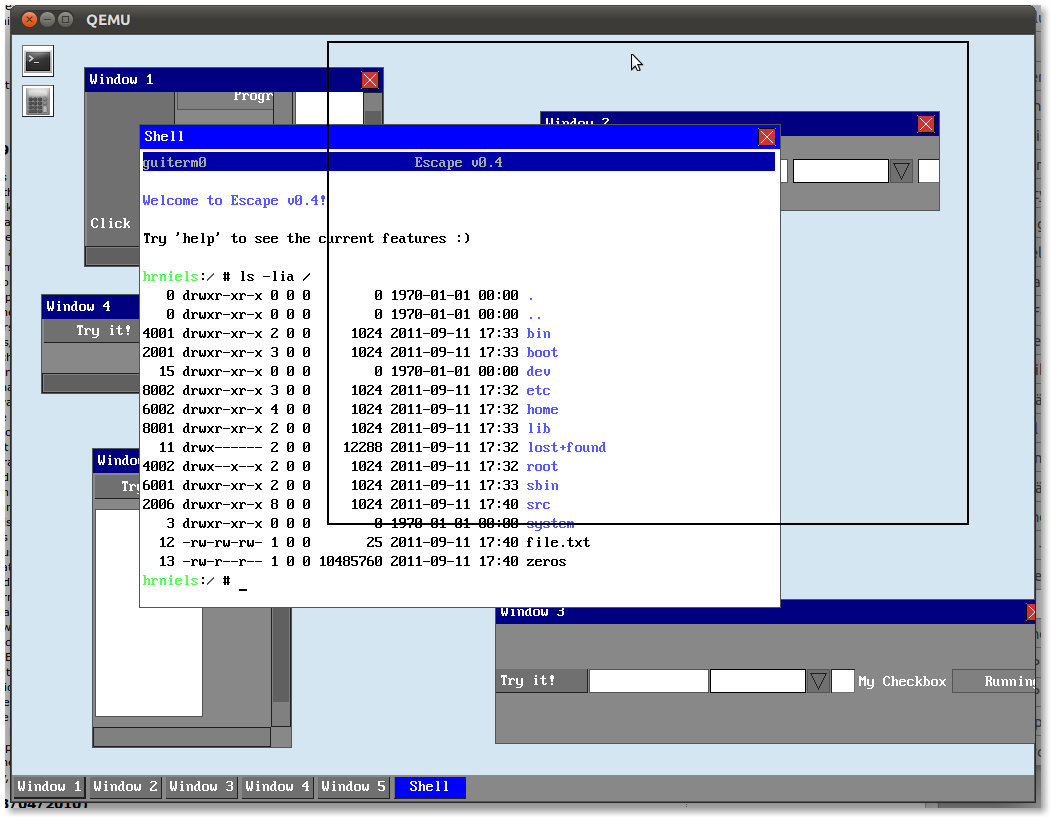Open the combo box arrow in Window 2
The height and width of the screenshot is (817, 1050).
point(902,171)
